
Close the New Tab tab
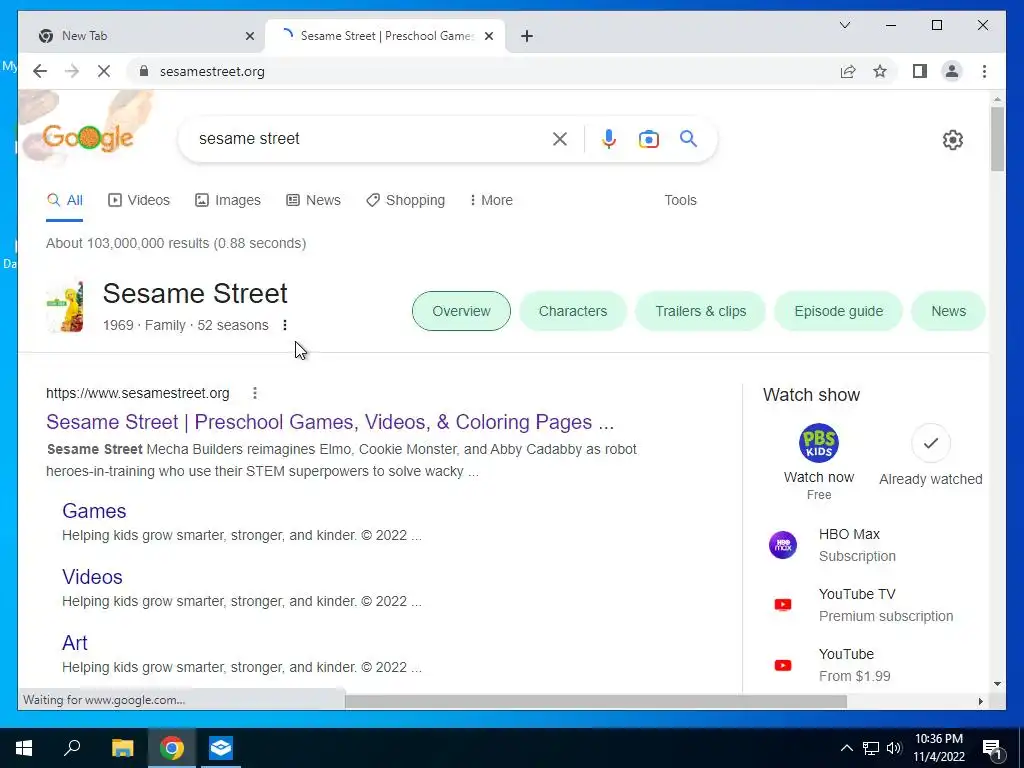[249, 36]
